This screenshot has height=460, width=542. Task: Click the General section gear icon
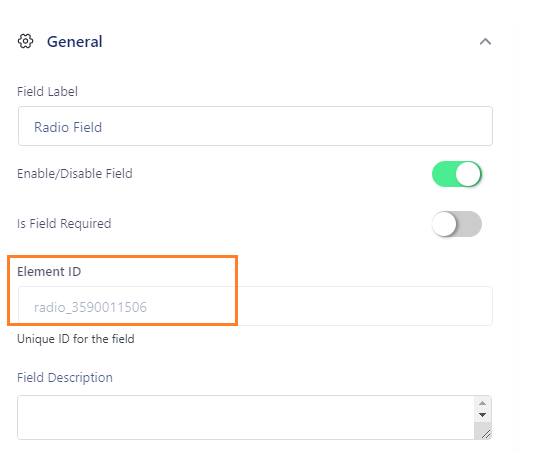tap(25, 41)
